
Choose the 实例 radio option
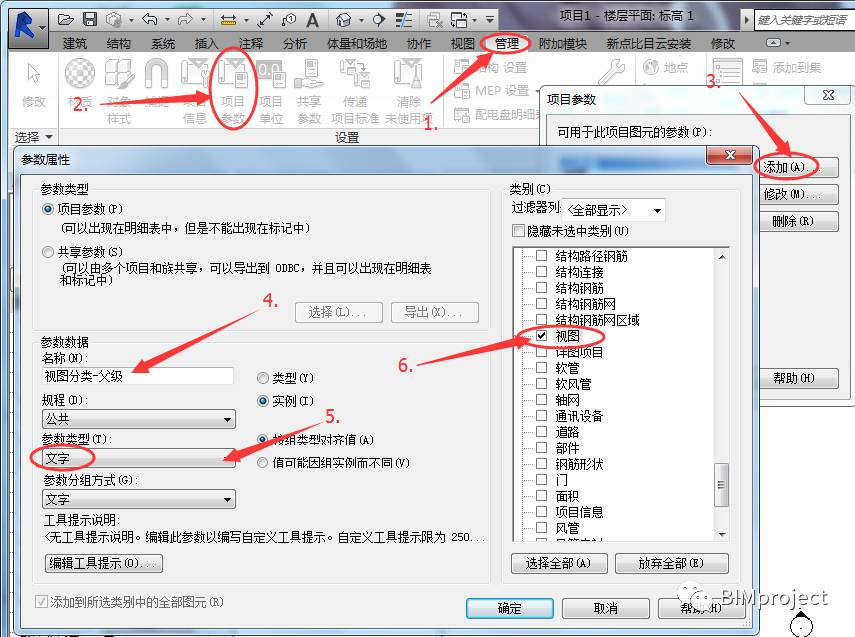pos(263,401)
